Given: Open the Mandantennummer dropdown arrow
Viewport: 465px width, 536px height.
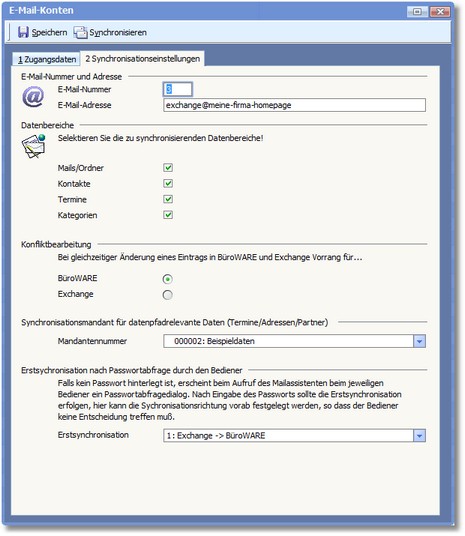Looking at the screenshot, I should coord(420,341).
